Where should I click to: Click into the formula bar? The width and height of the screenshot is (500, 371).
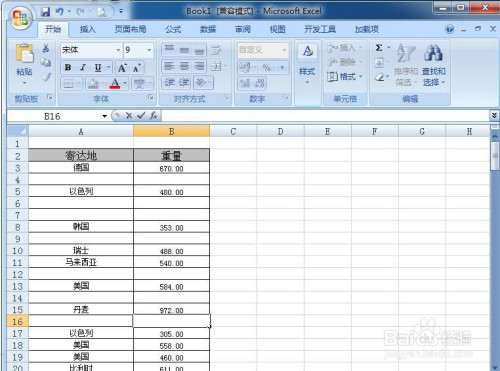(325, 116)
